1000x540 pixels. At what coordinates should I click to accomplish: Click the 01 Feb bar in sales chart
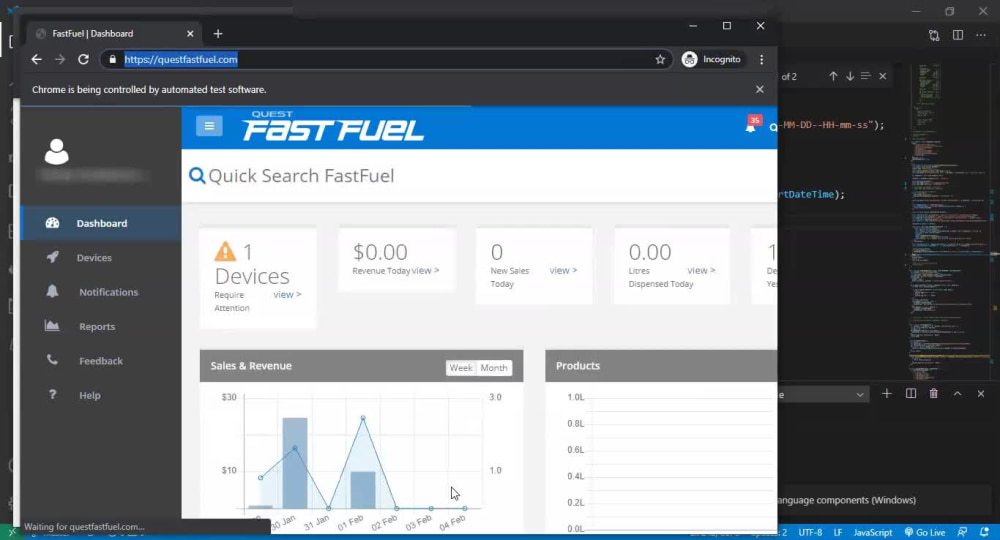point(363,490)
